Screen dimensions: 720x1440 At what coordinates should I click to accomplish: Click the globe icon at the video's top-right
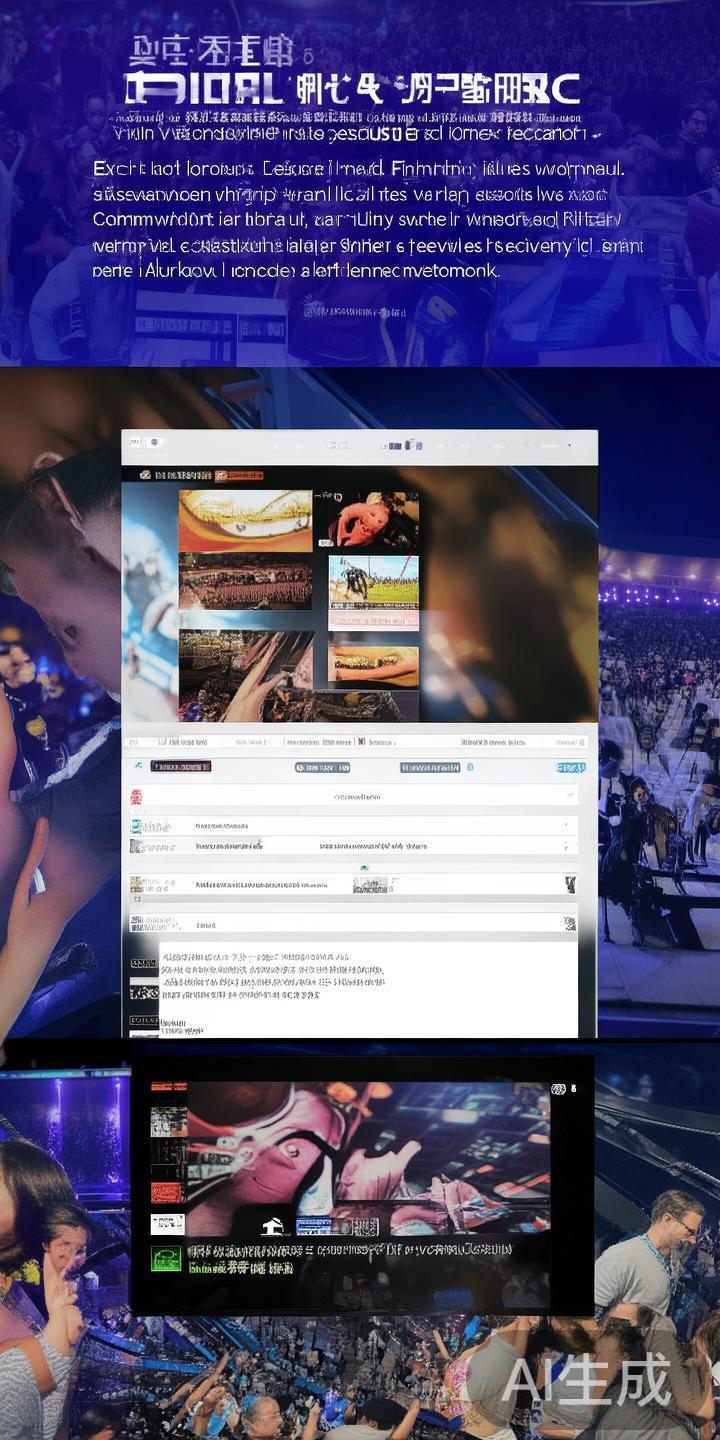(558, 1088)
